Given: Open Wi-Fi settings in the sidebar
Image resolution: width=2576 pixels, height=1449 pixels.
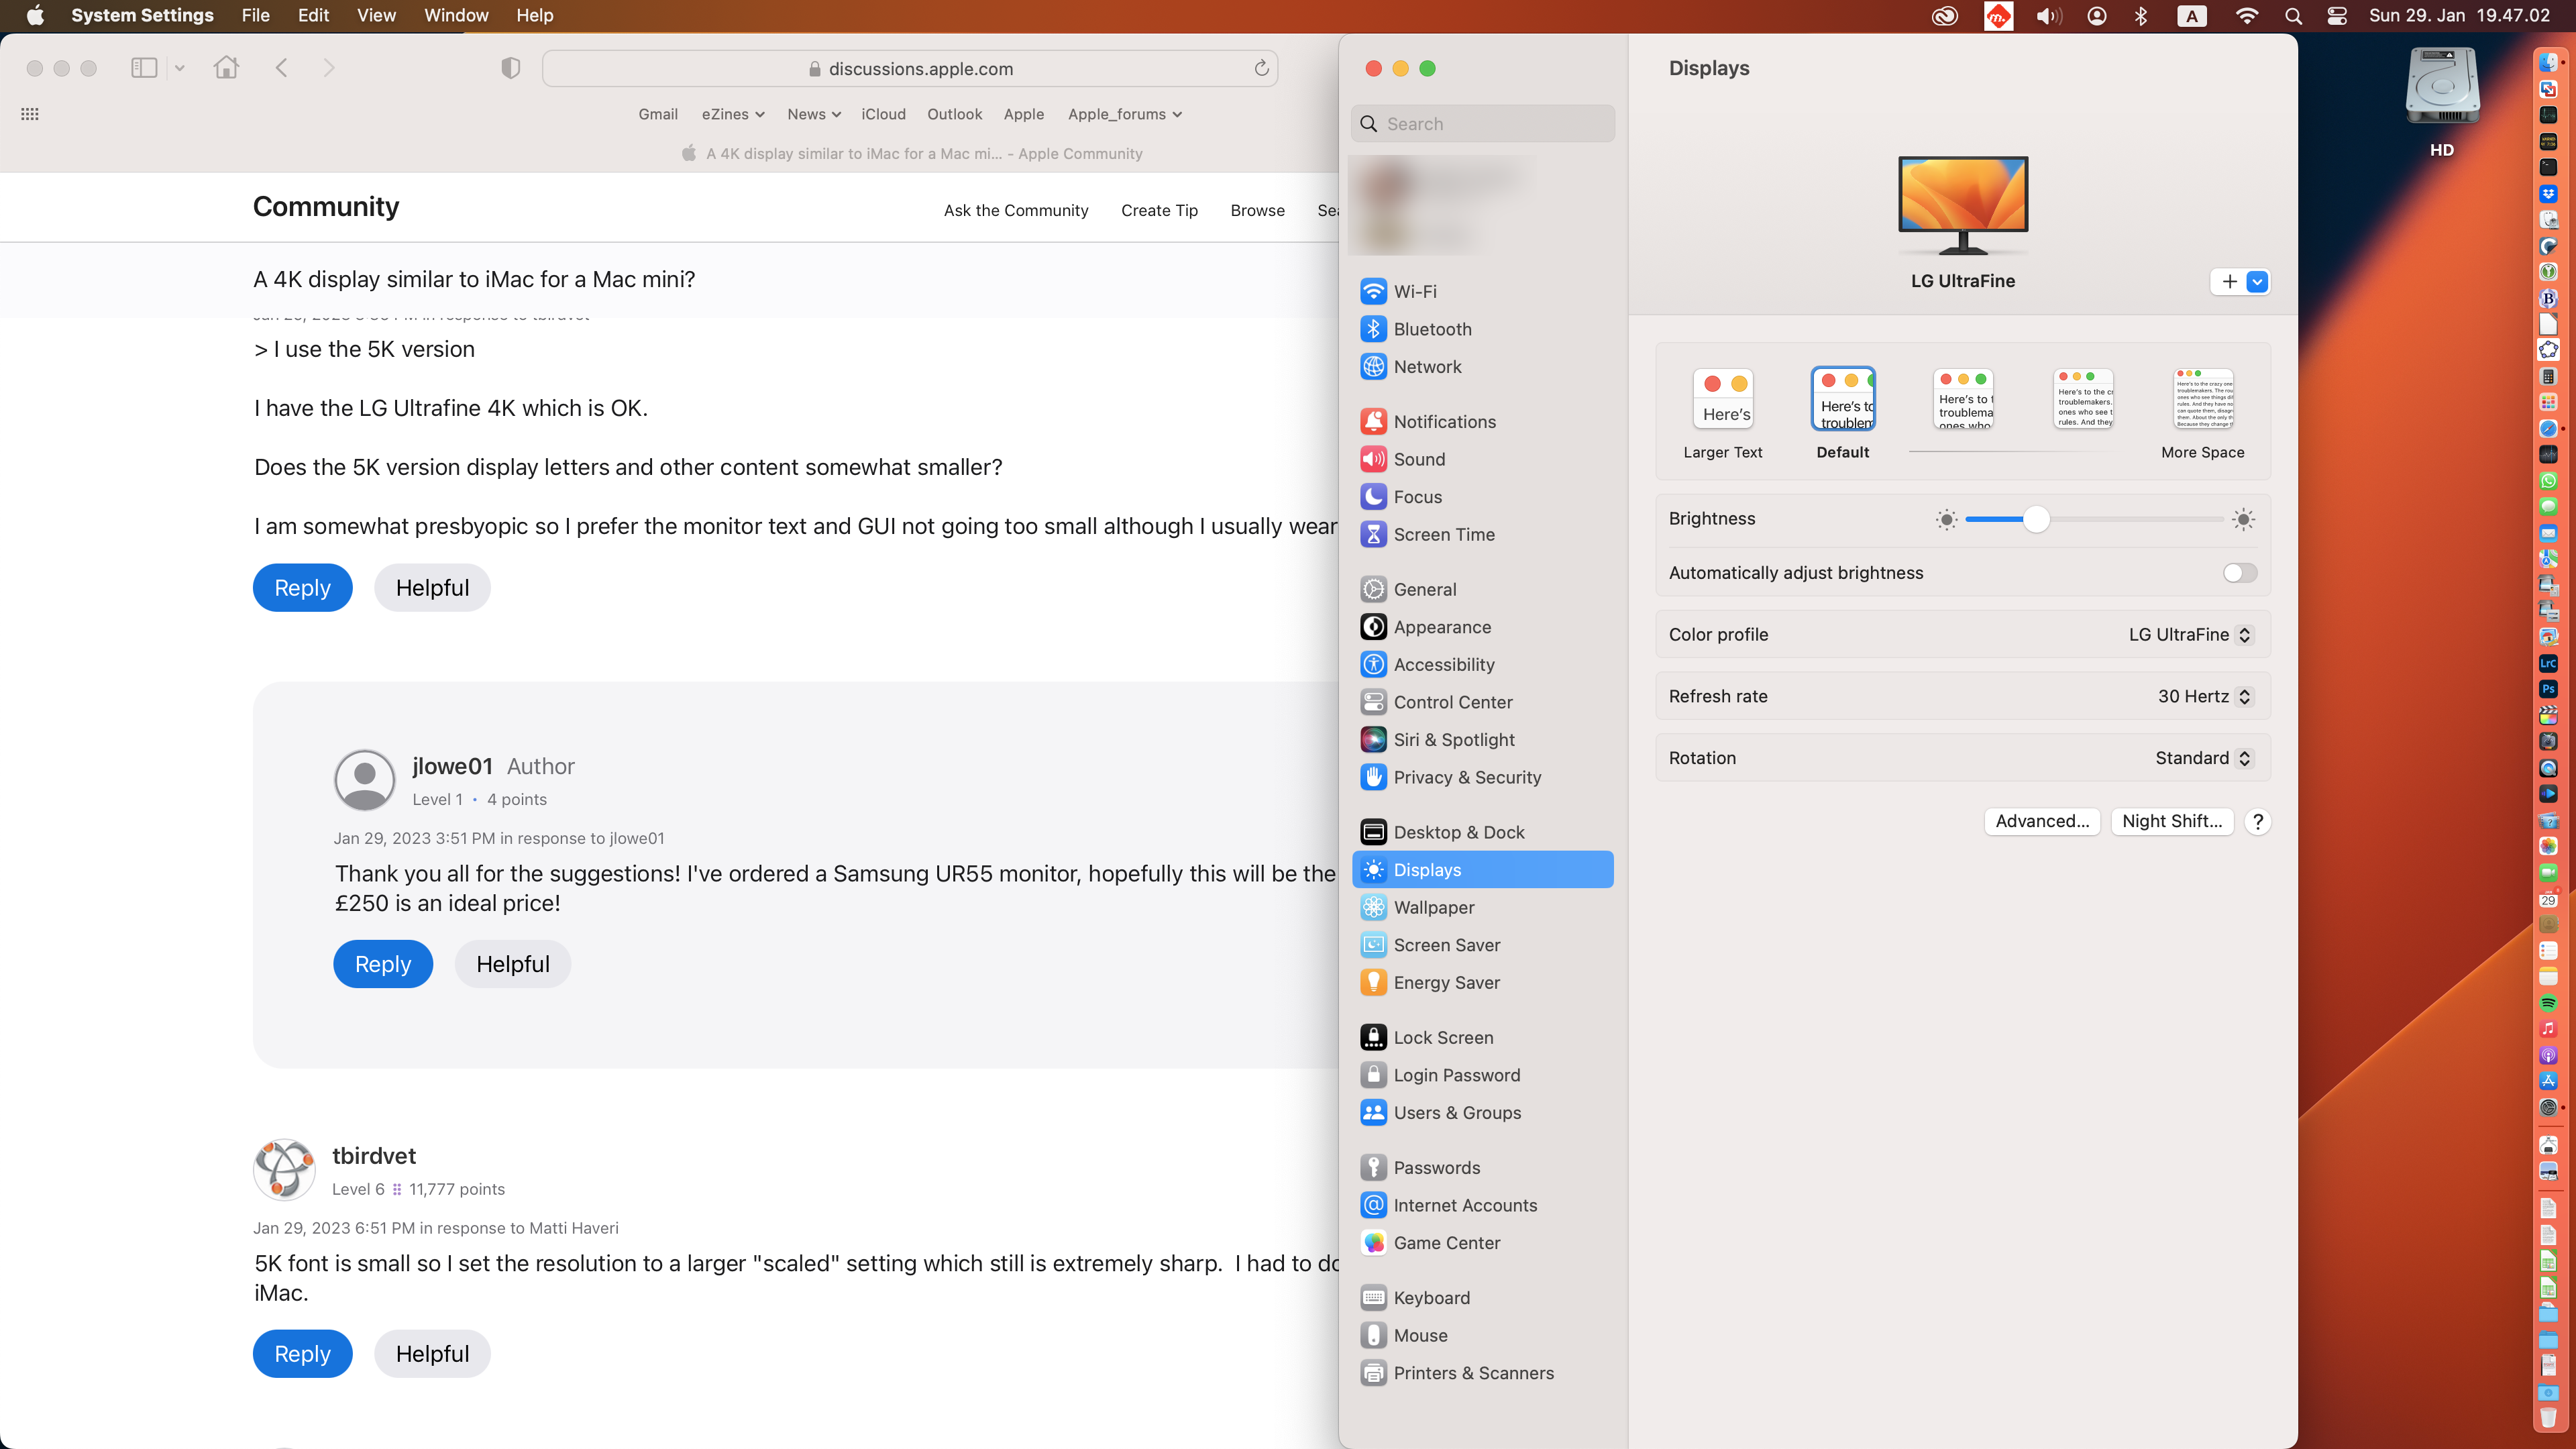Looking at the screenshot, I should pos(1414,291).
